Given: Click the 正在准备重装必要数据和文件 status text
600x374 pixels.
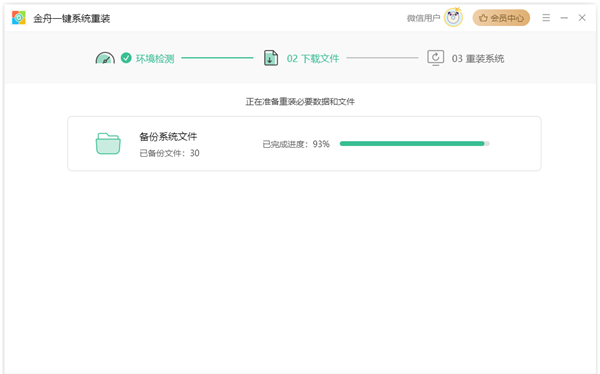Looking at the screenshot, I should pyautogui.click(x=300, y=101).
